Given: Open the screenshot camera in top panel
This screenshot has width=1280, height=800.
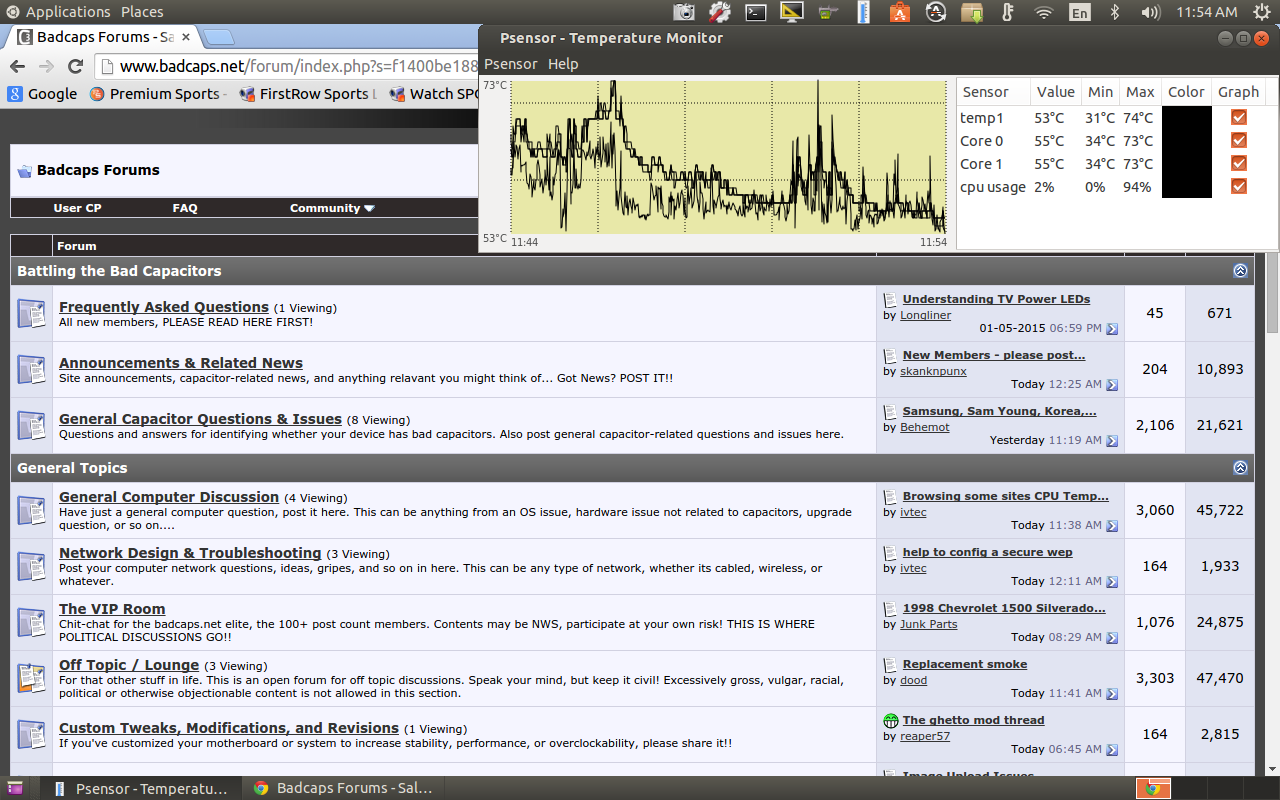Looking at the screenshot, I should tap(684, 12).
